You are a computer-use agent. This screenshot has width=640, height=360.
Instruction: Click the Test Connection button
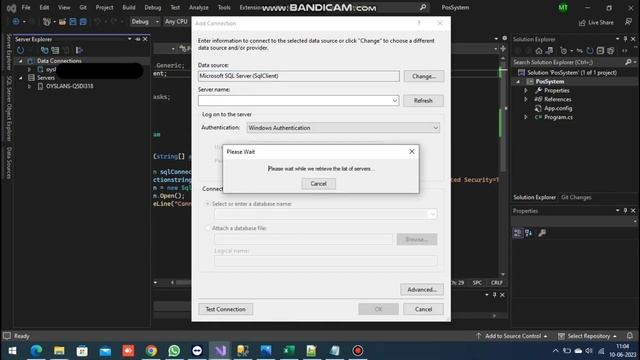[225, 309]
